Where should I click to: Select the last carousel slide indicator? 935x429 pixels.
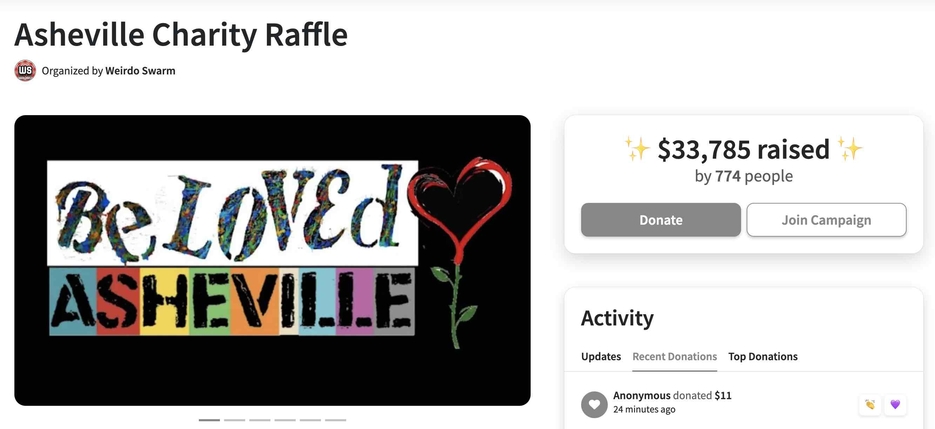click(335, 420)
